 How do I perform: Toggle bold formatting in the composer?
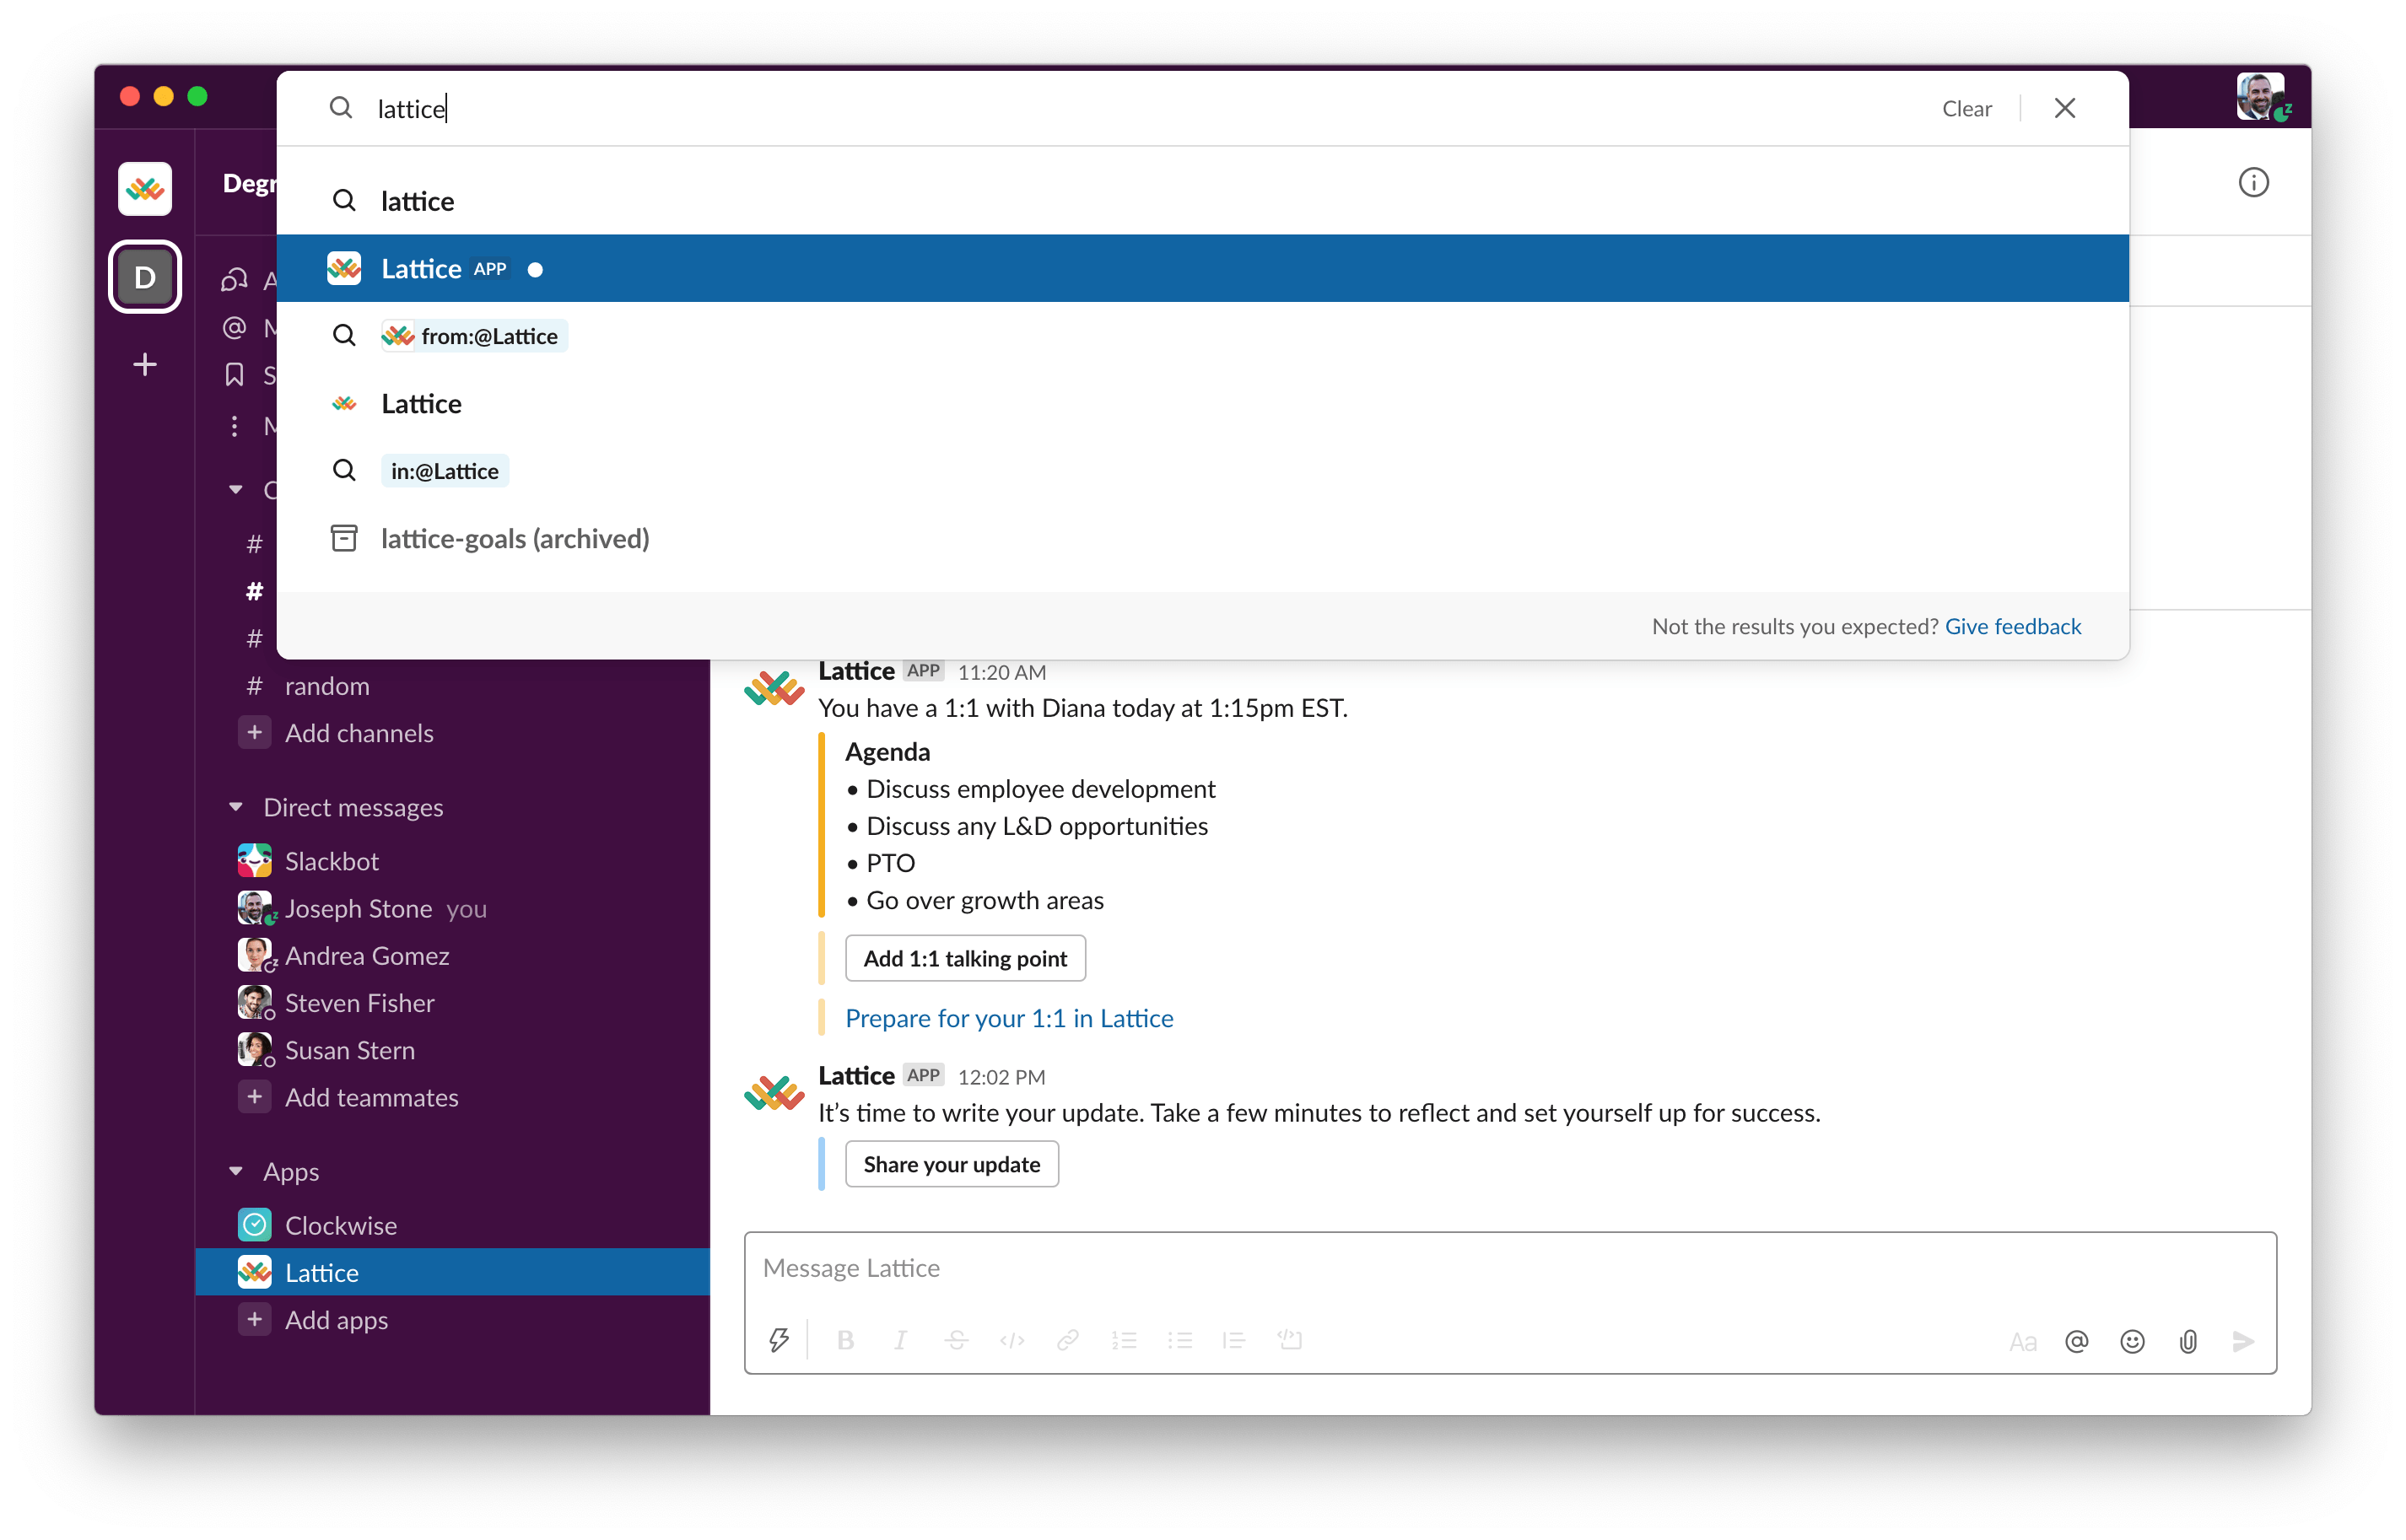point(845,1340)
